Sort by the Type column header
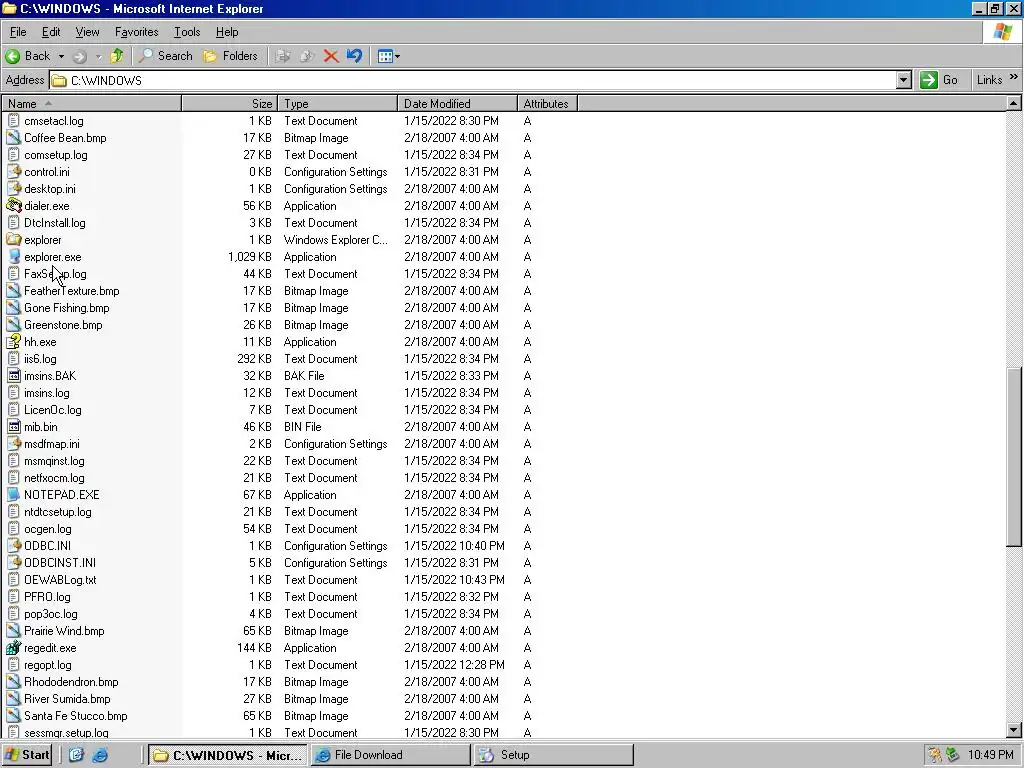1024x768 pixels. tap(338, 104)
